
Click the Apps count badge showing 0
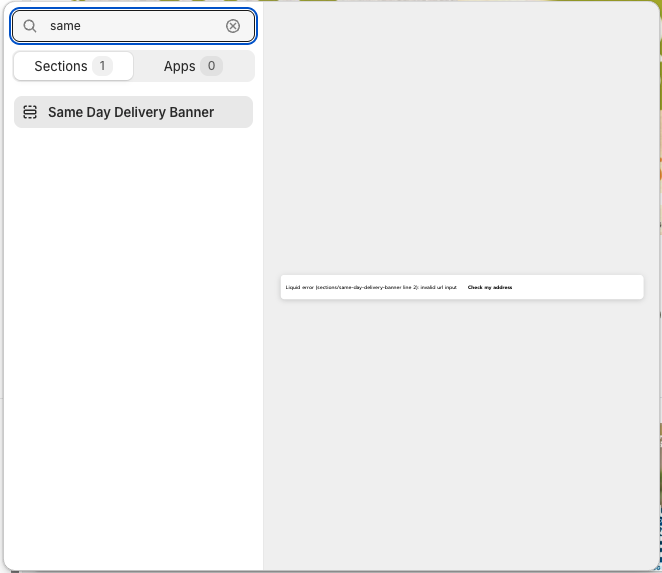click(x=210, y=66)
